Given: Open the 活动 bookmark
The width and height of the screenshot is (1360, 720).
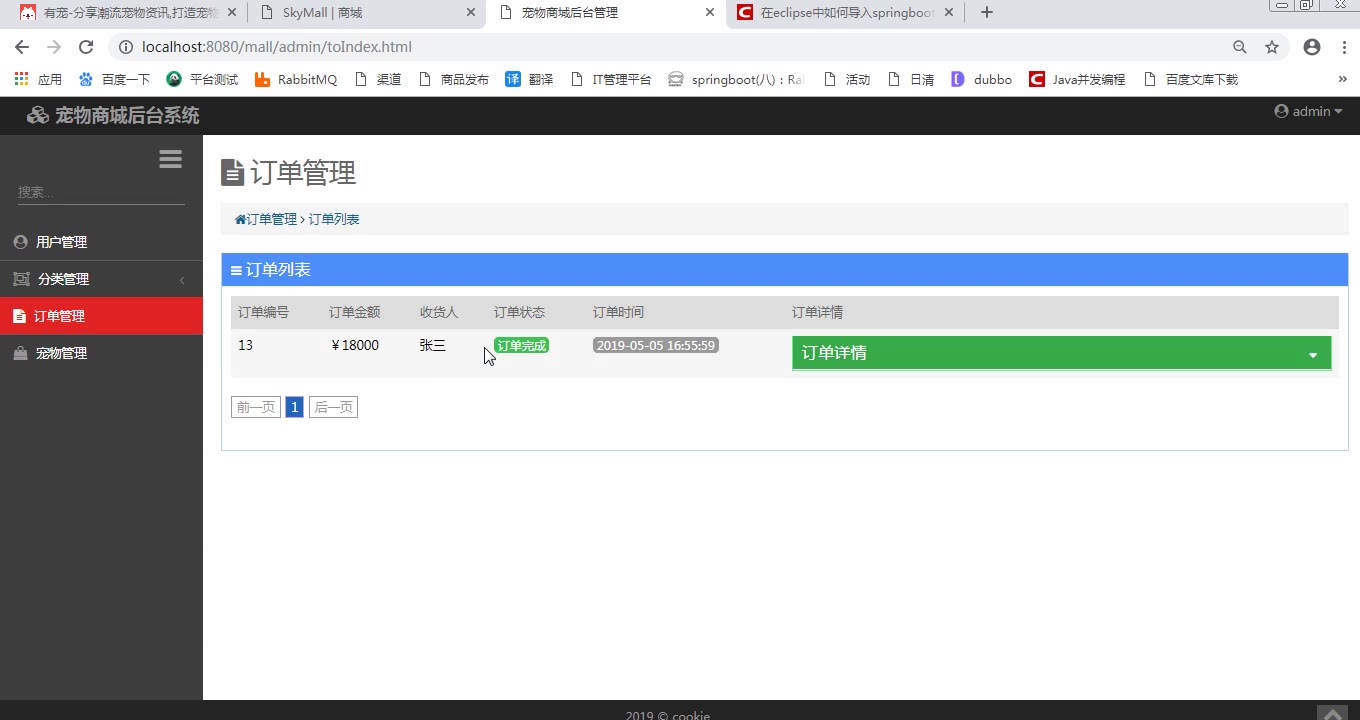Looking at the screenshot, I should (x=846, y=79).
